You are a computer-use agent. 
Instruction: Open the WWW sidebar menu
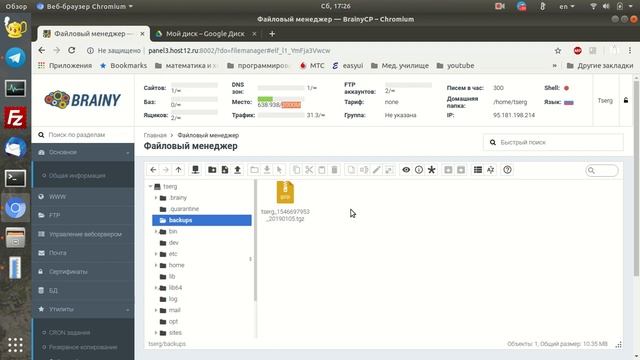click(83, 197)
